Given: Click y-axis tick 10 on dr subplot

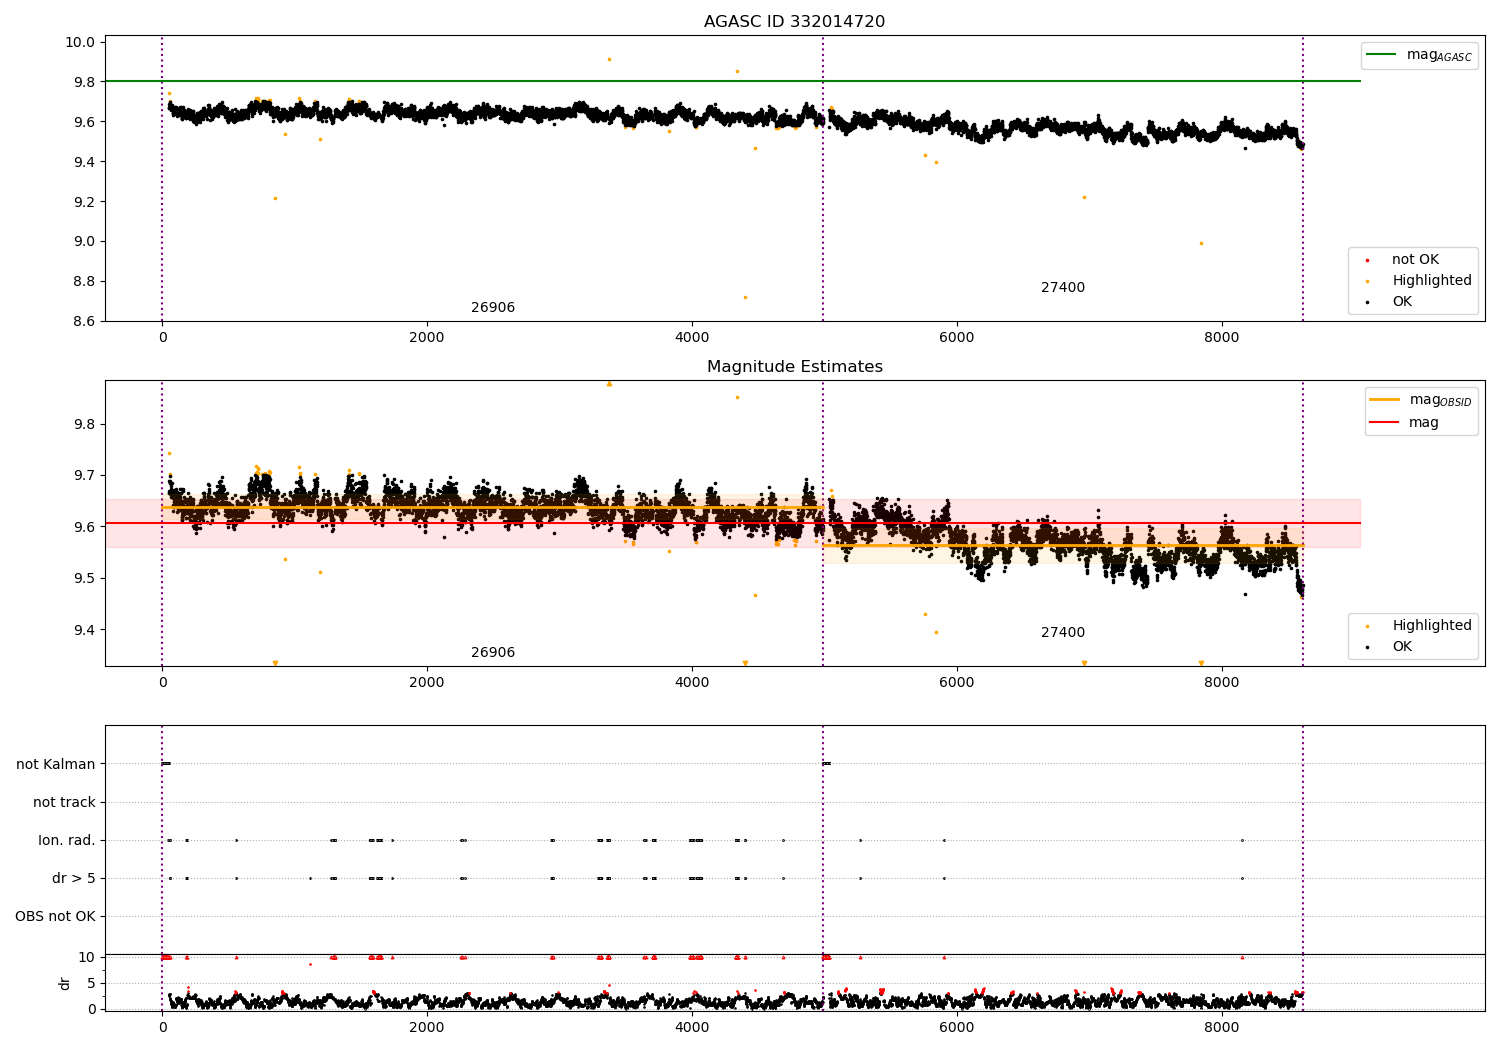Looking at the screenshot, I should pos(87,957).
